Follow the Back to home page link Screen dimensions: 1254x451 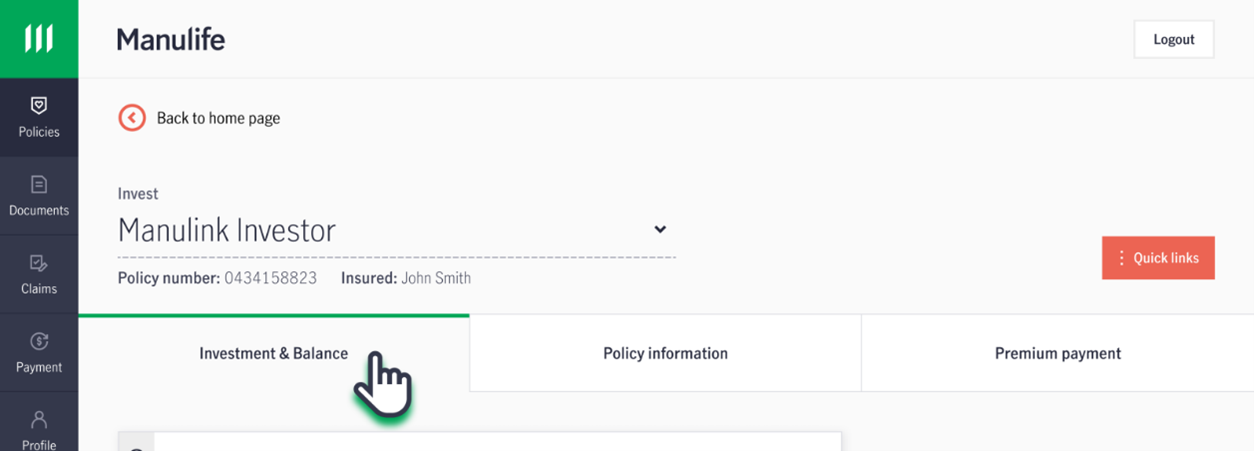pos(218,118)
